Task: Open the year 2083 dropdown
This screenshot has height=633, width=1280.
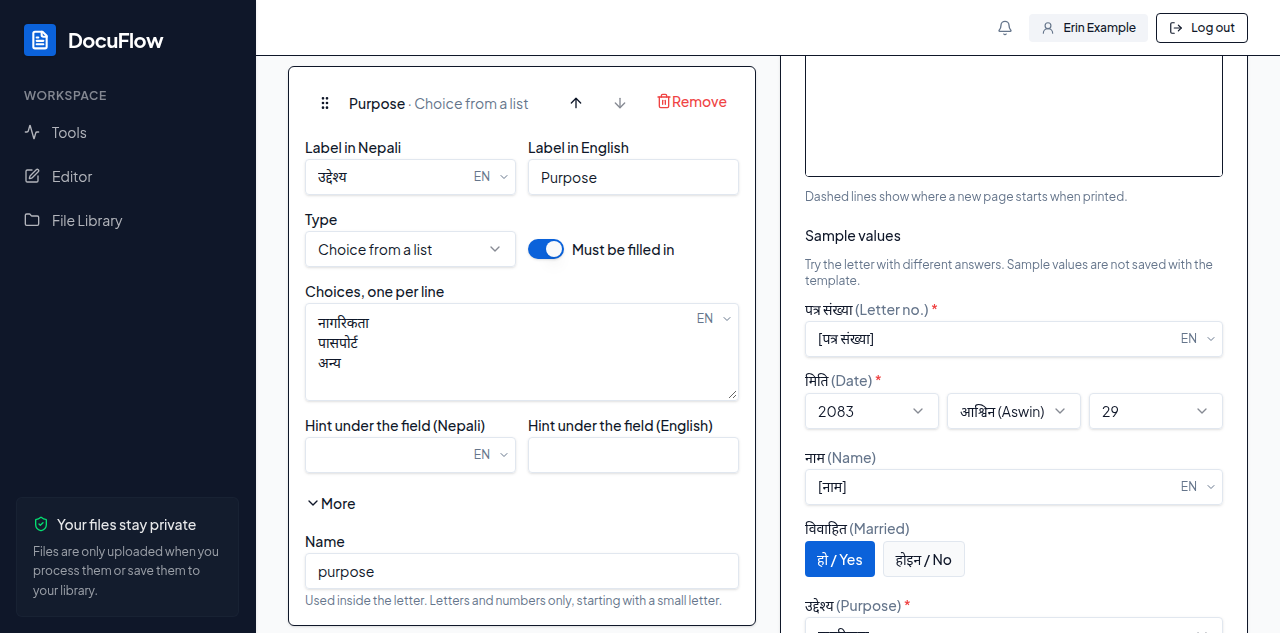Action: point(872,411)
